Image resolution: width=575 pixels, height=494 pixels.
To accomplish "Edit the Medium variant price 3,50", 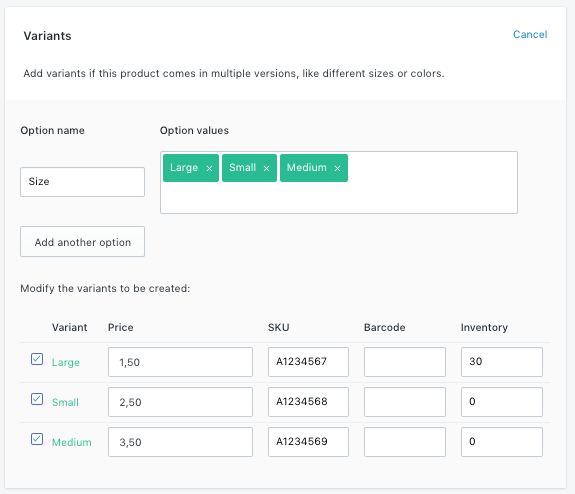I will coord(180,442).
